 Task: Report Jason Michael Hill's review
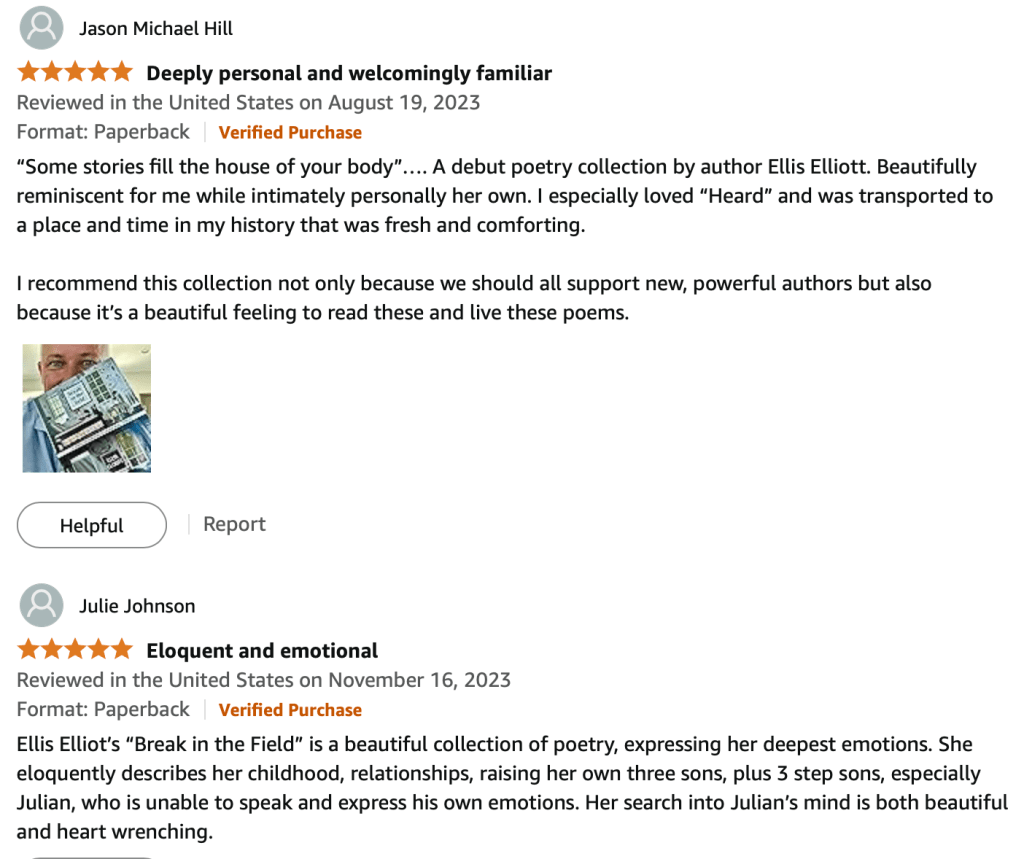tap(234, 524)
